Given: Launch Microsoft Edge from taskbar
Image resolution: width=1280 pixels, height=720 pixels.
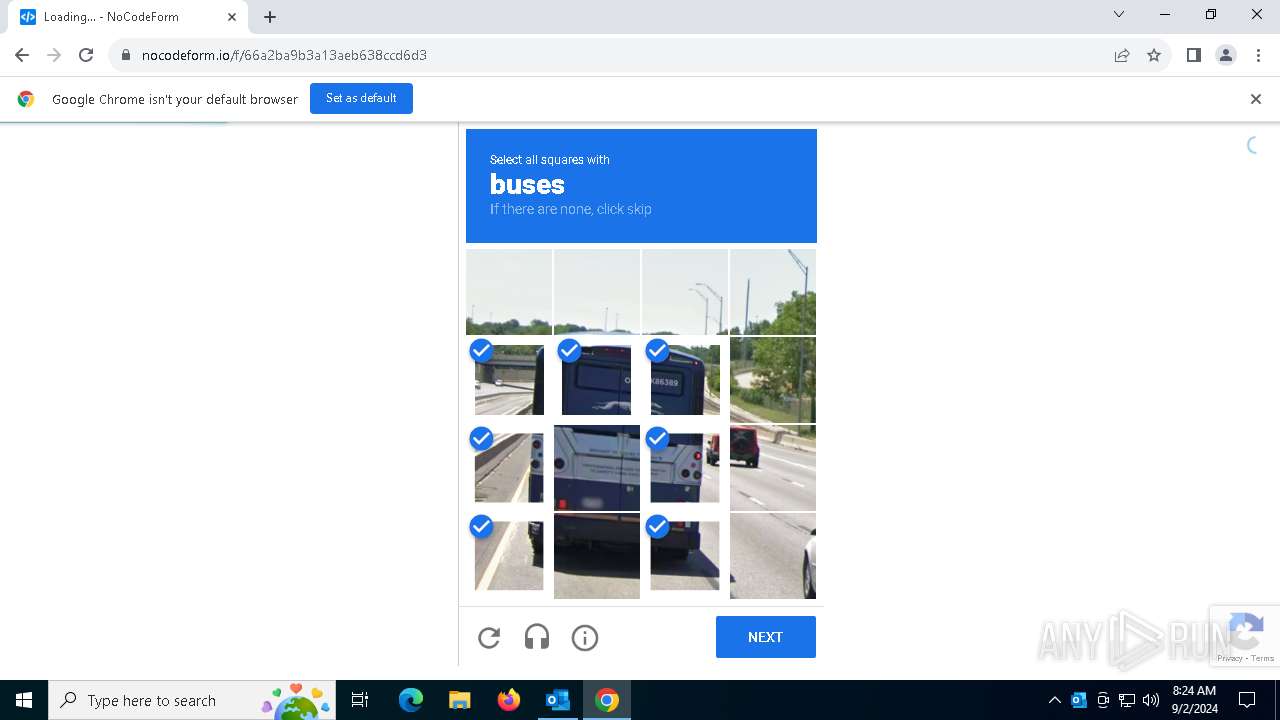Looking at the screenshot, I should click(411, 700).
